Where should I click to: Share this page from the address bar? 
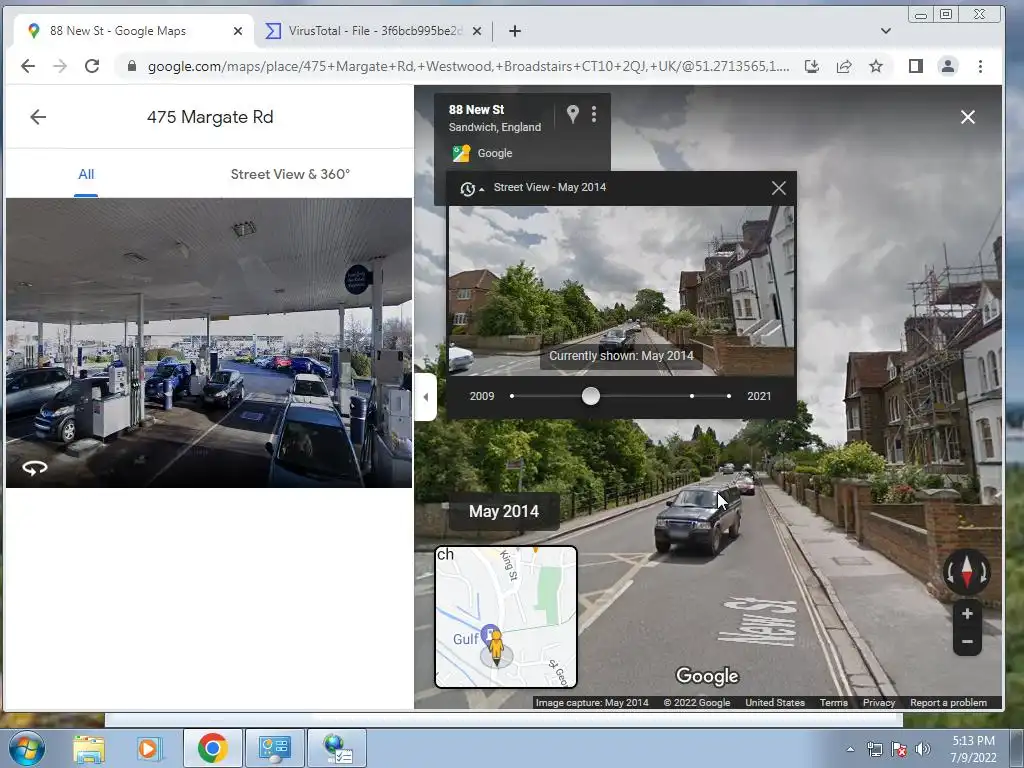[x=844, y=66]
